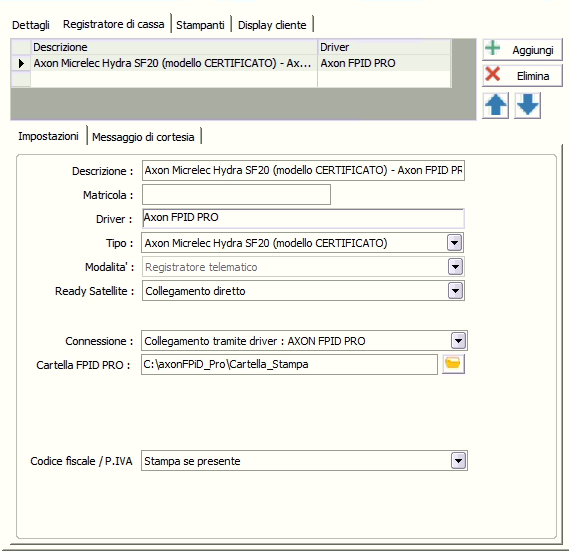Move the register up with blue up arrow
The height and width of the screenshot is (551, 569).
click(495, 105)
